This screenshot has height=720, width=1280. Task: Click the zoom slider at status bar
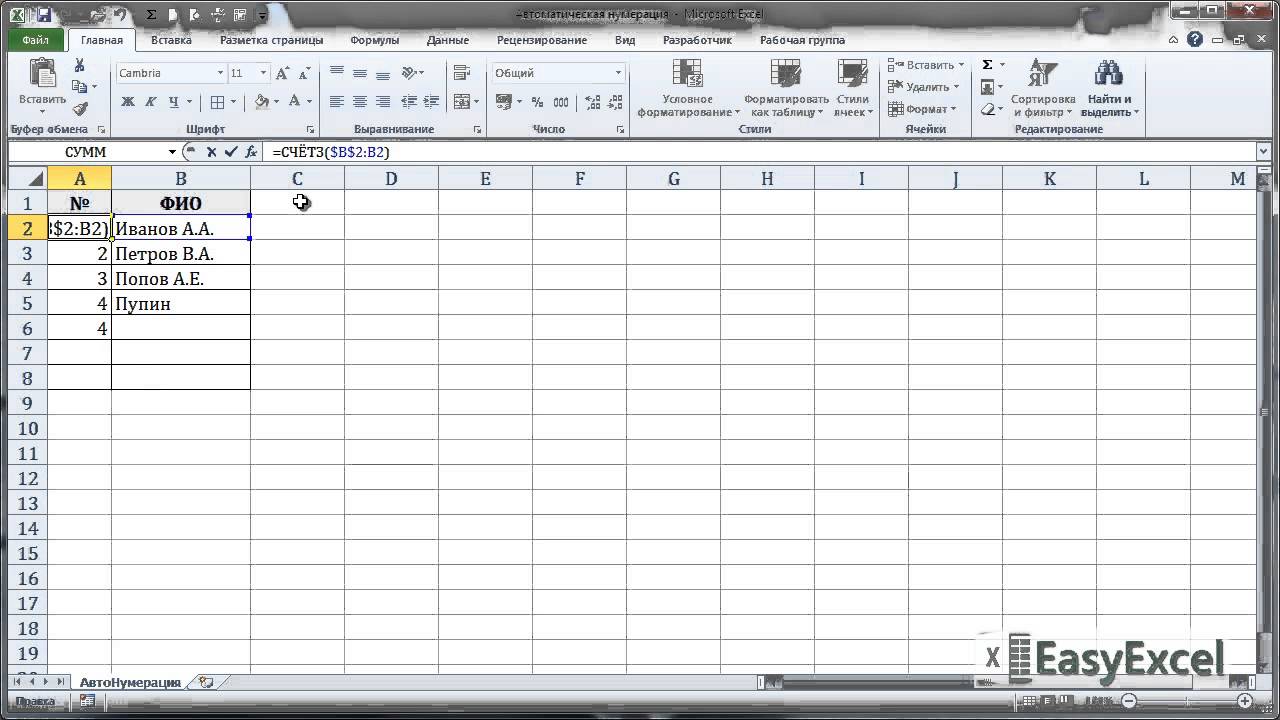(1186, 701)
